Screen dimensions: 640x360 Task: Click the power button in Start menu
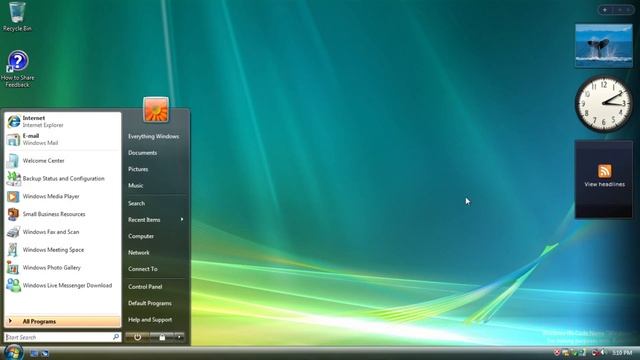[138, 337]
